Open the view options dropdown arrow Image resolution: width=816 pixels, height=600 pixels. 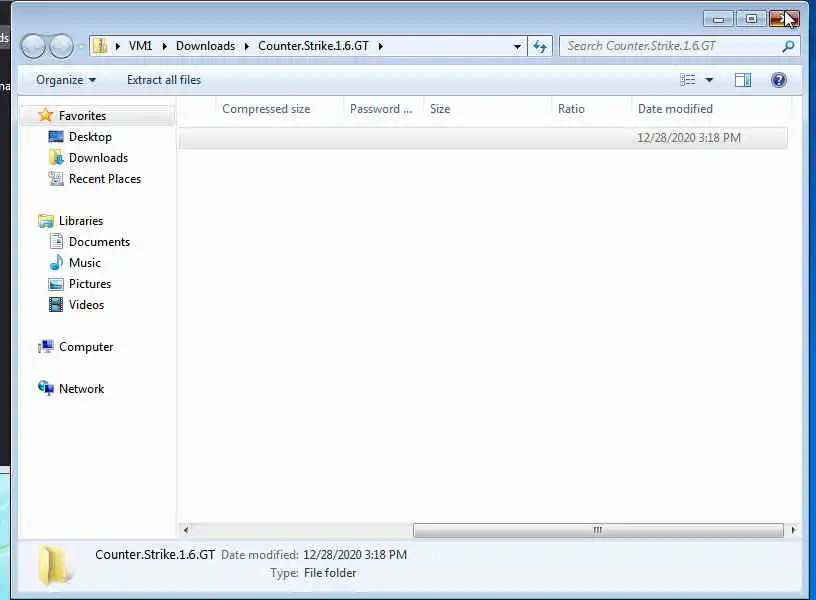[709, 80]
